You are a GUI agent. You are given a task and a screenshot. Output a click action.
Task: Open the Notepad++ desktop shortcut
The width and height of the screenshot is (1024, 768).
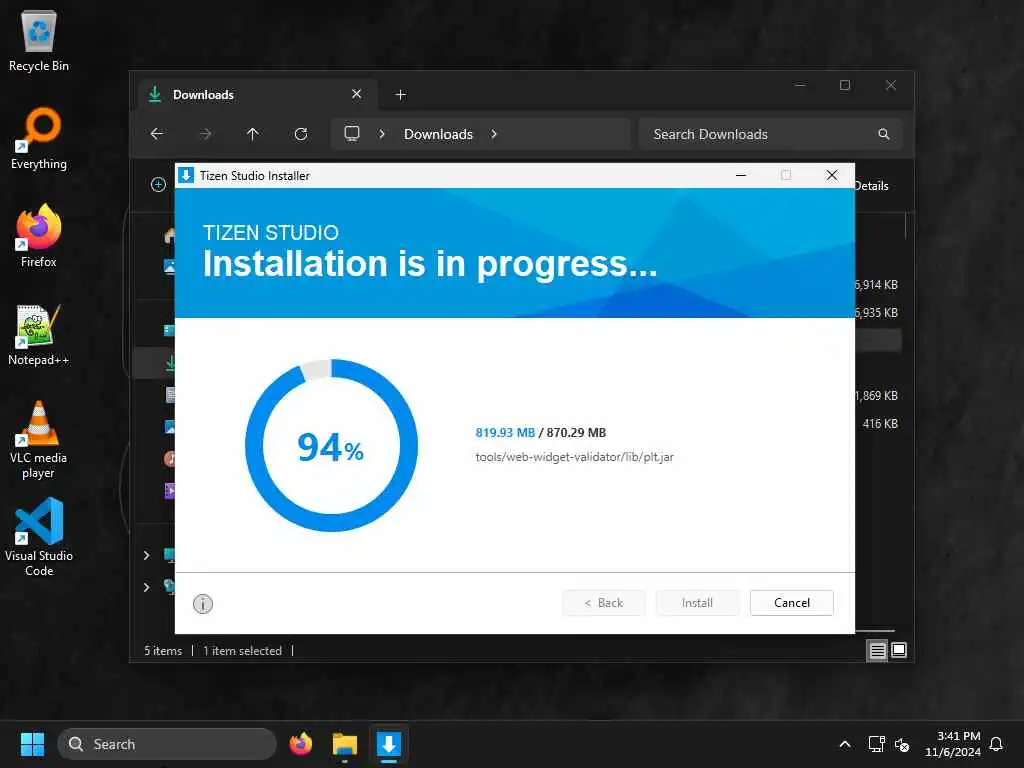click(39, 334)
